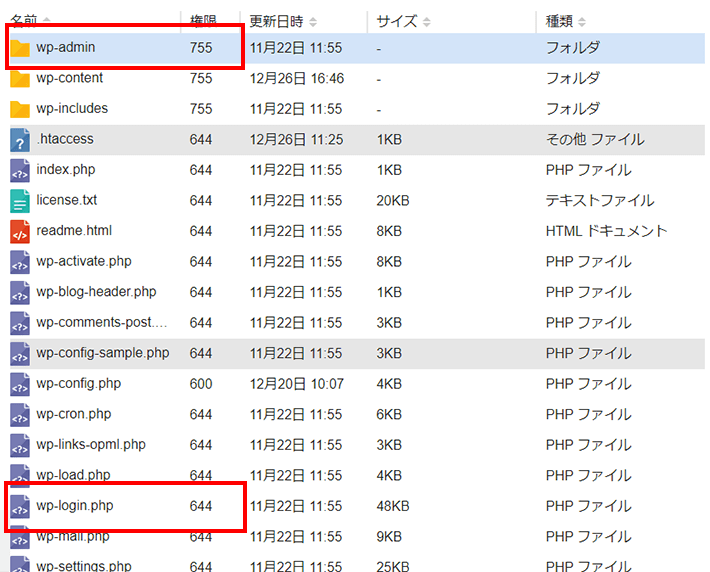Click the 48KB size of wp-login.php
The image size is (710, 572).
(x=393, y=506)
